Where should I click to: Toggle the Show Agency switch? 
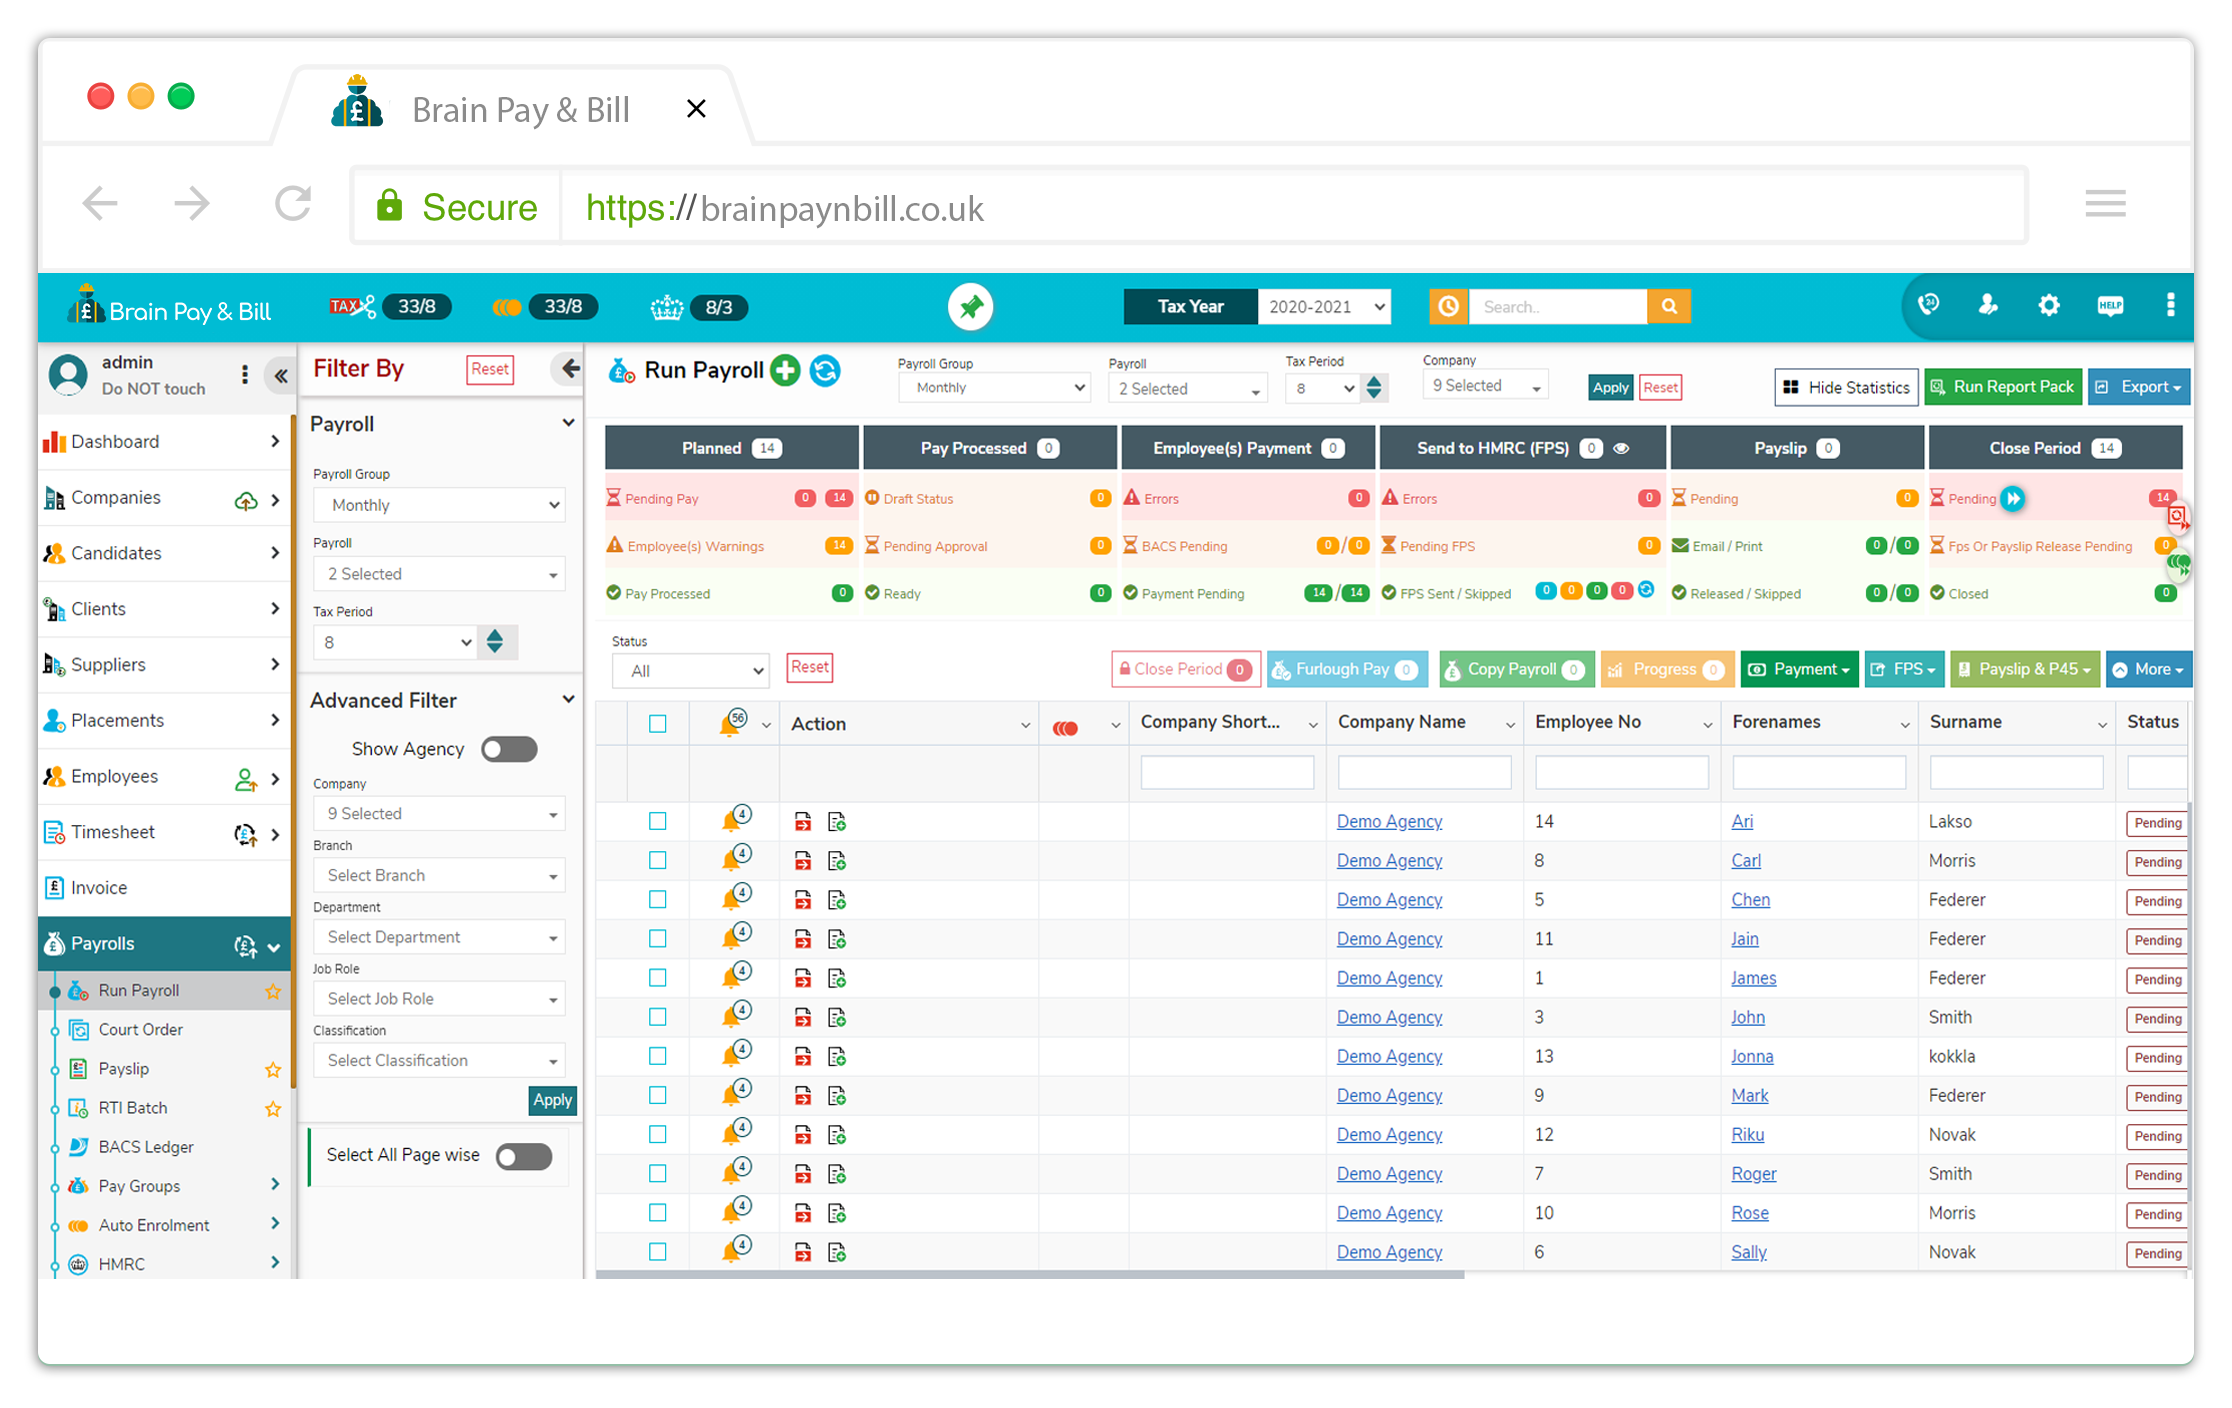click(x=509, y=749)
